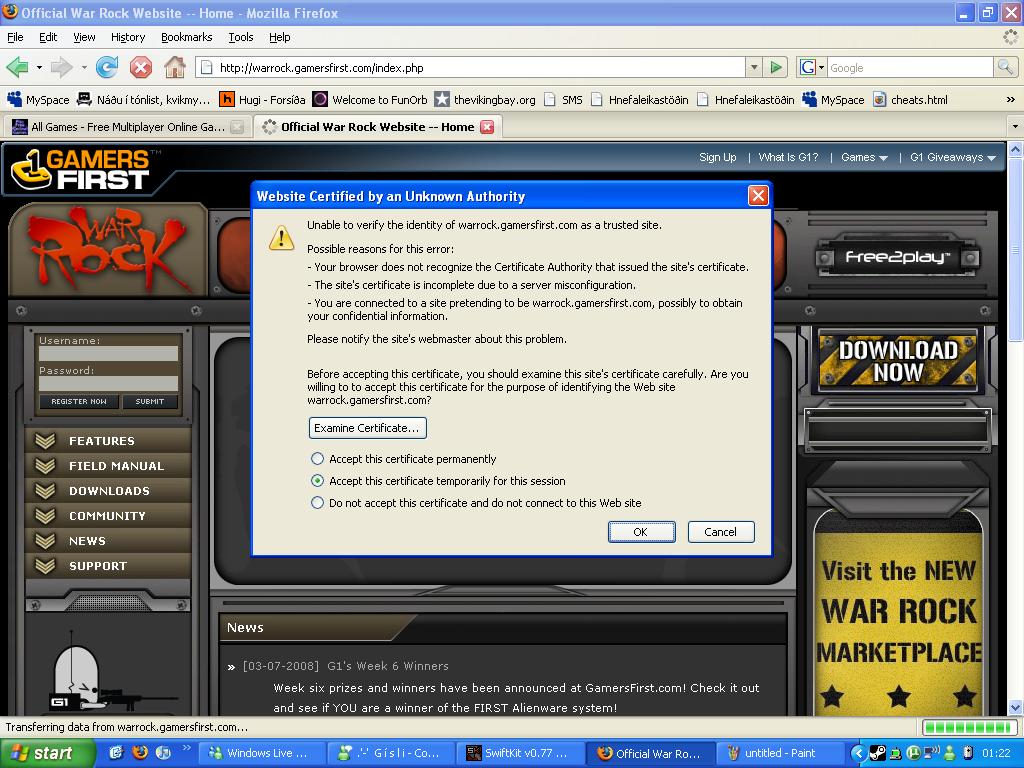The height and width of the screenshot is (768, 1024).
Task: Expand the Games menu on GamersFirst
Action: click(864, 157)
